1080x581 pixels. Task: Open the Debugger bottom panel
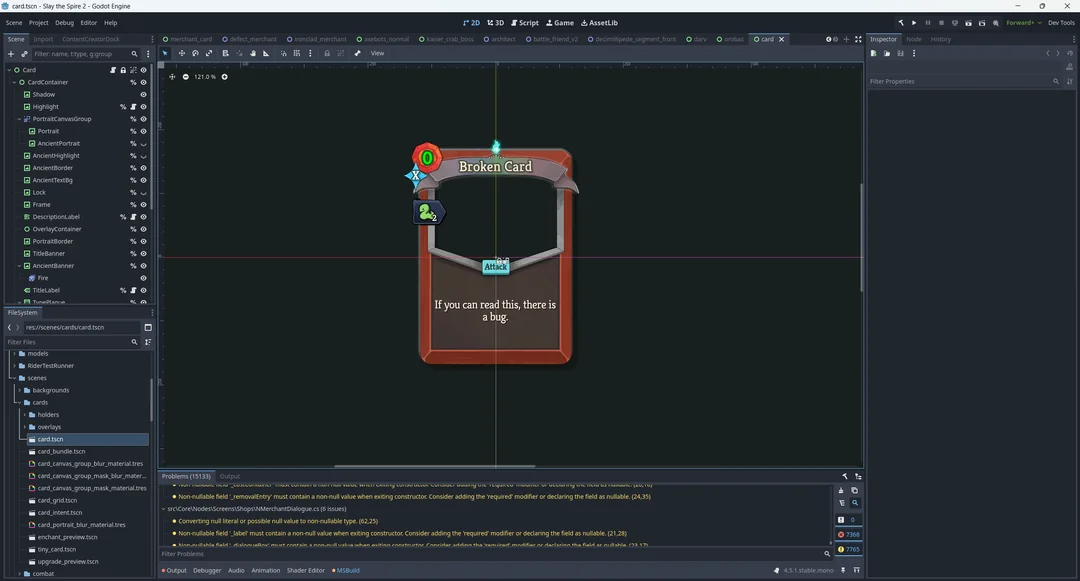point(207,571)
